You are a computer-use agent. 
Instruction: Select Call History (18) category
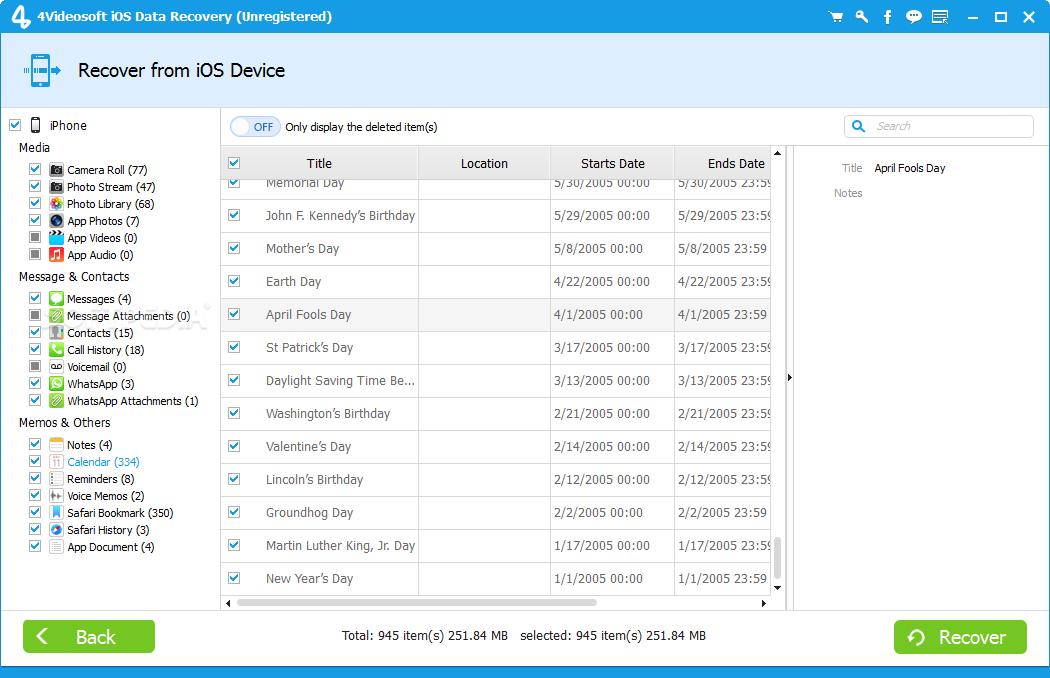[x=105, y=350]
